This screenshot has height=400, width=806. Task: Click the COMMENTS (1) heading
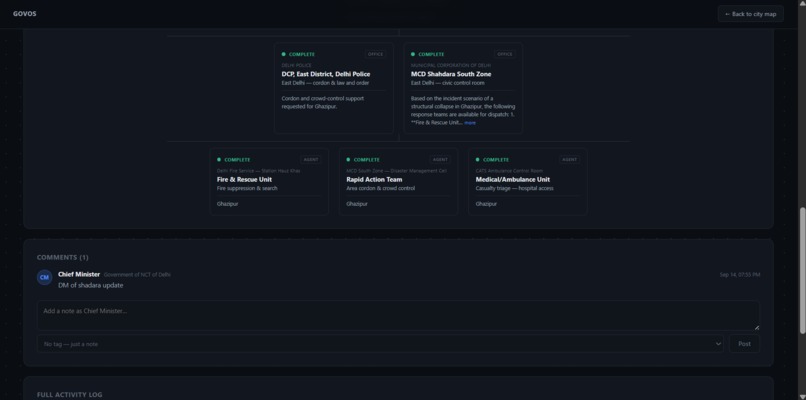coord(63,257)
